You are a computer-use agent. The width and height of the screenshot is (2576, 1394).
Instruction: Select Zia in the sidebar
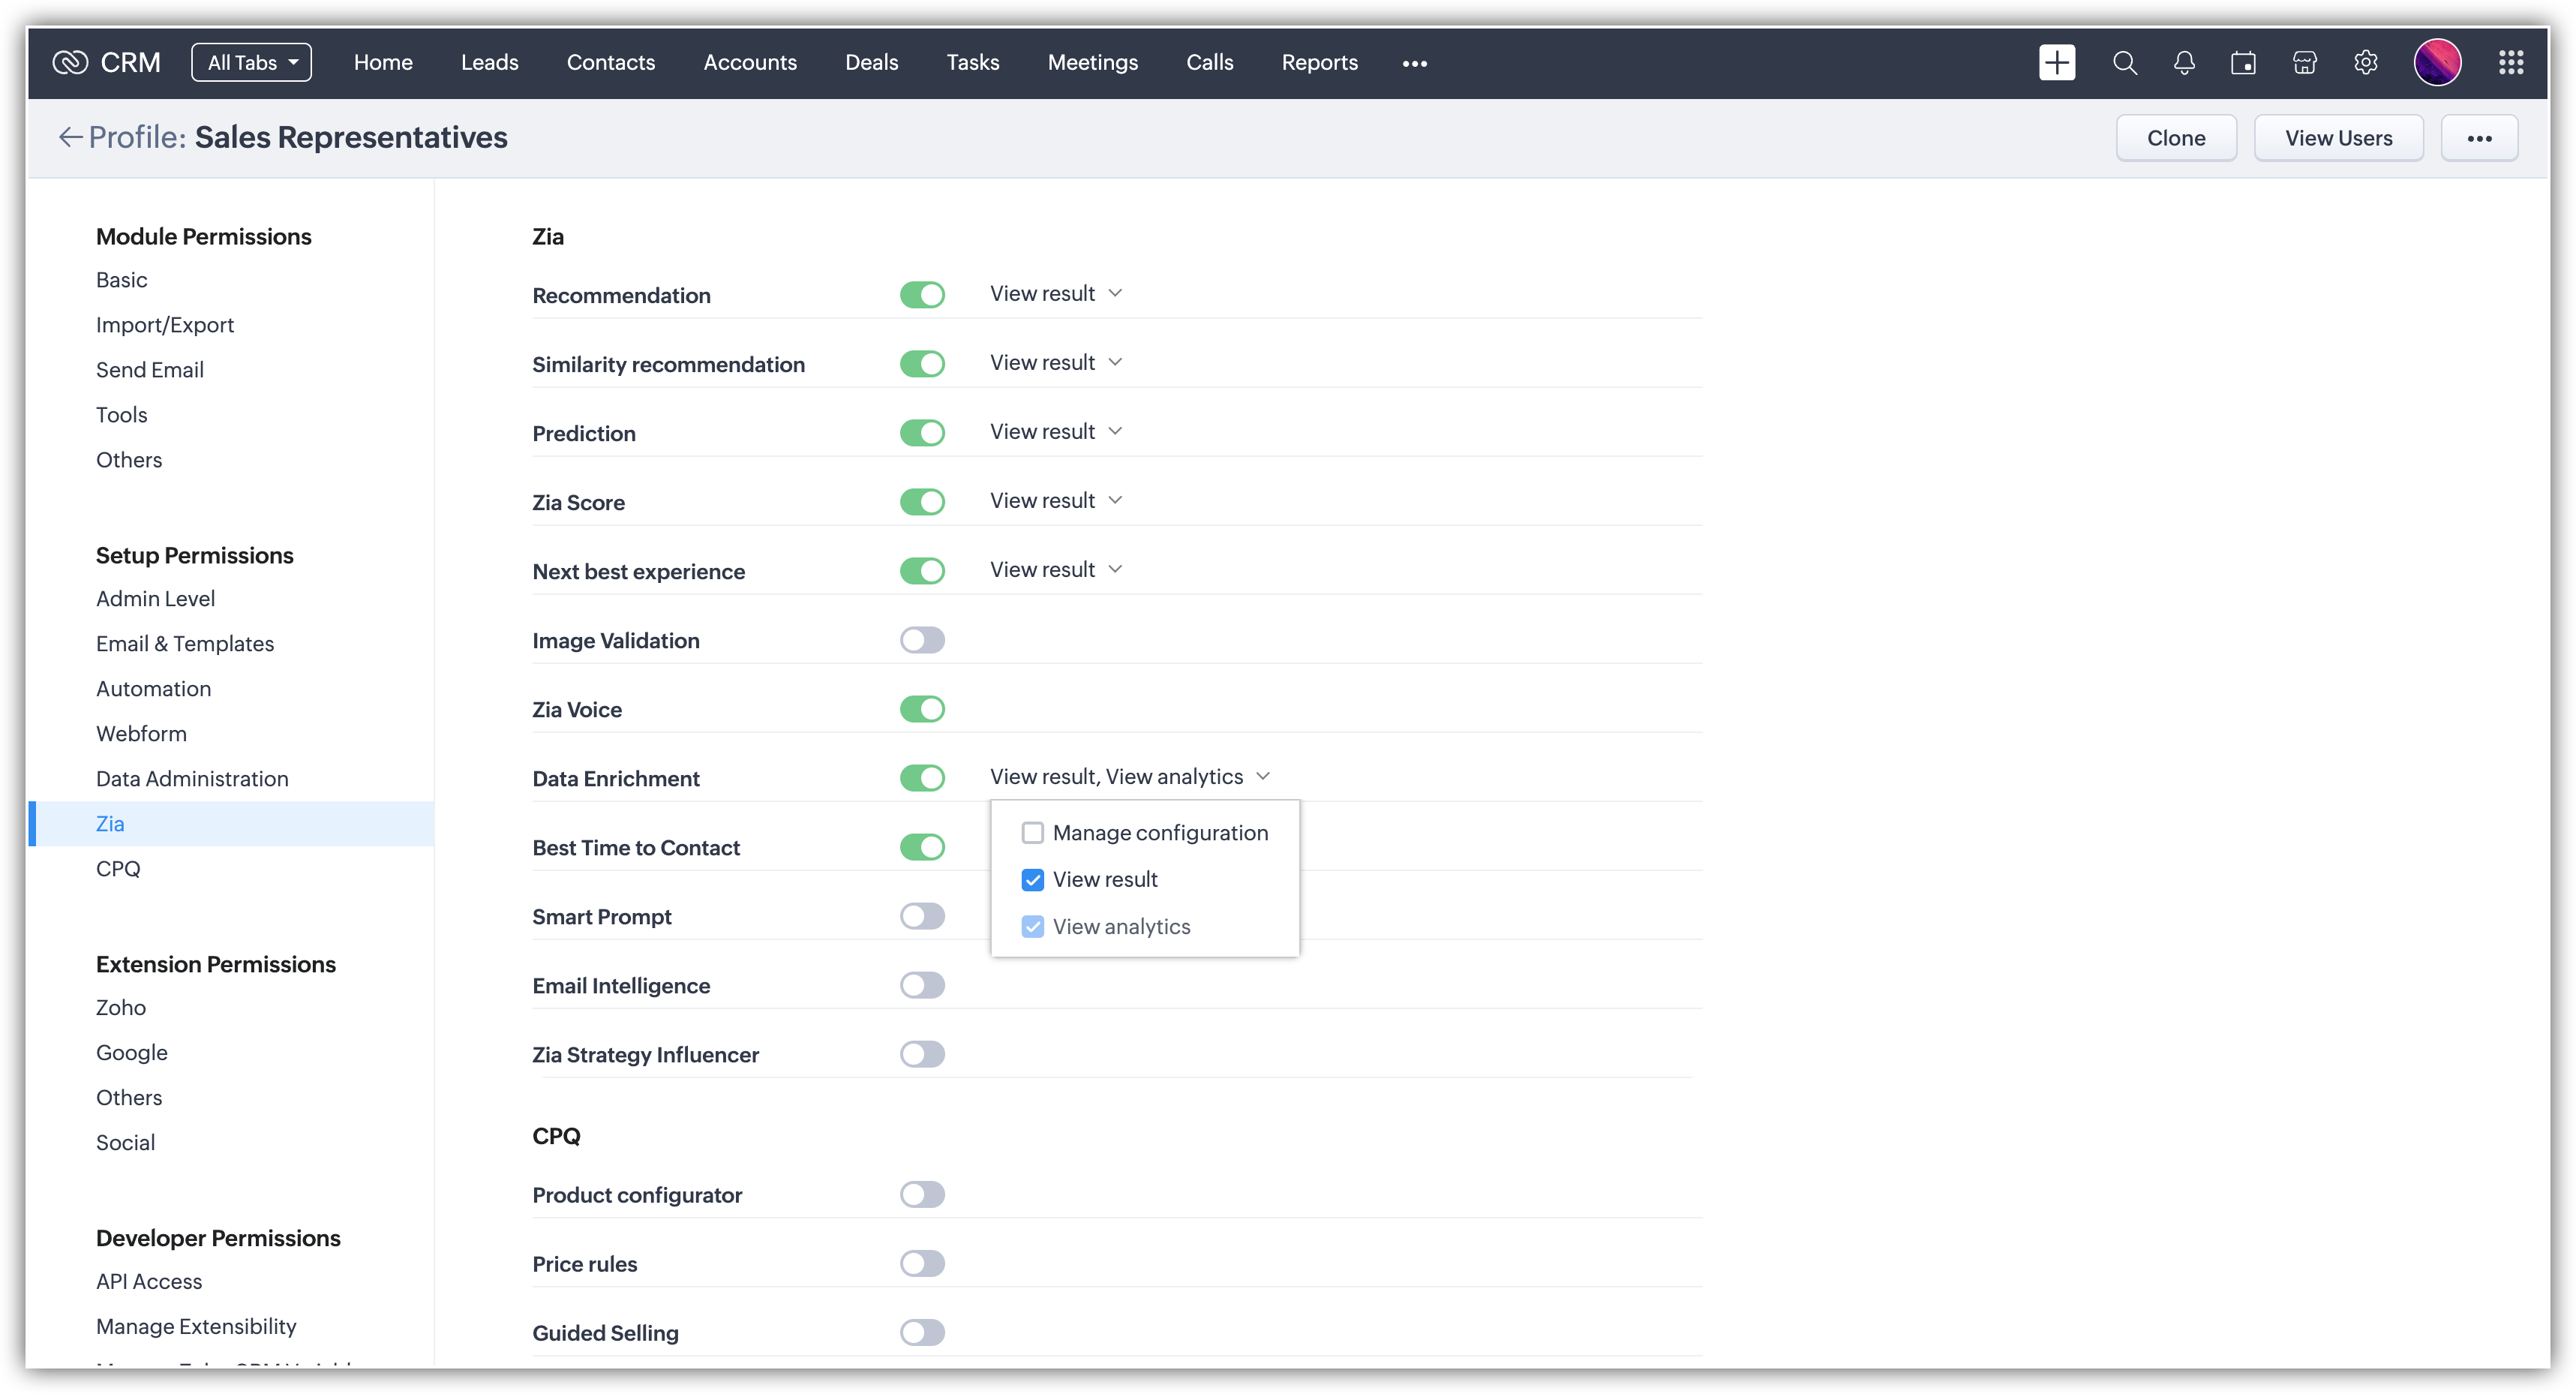click(231, 824)
